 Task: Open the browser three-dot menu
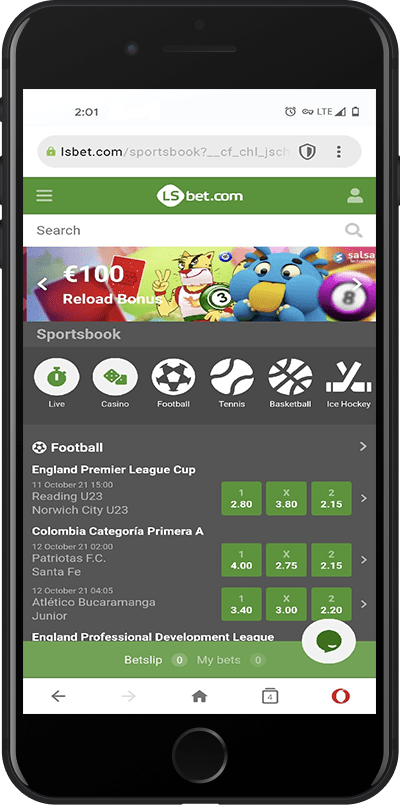[x=338, y=151]
